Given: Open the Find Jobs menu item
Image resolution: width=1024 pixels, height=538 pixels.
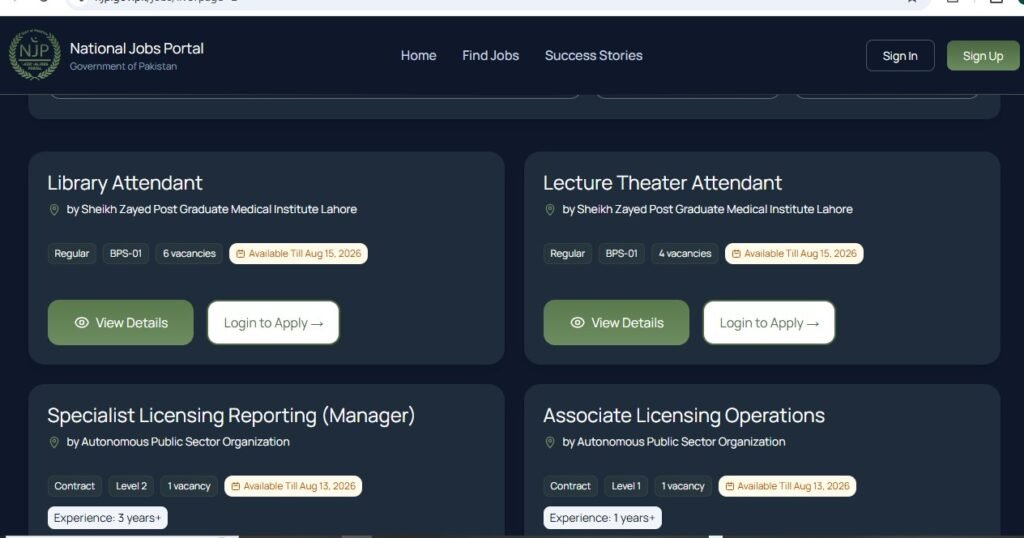Looking at the screenshot, I should pos(490,55).
